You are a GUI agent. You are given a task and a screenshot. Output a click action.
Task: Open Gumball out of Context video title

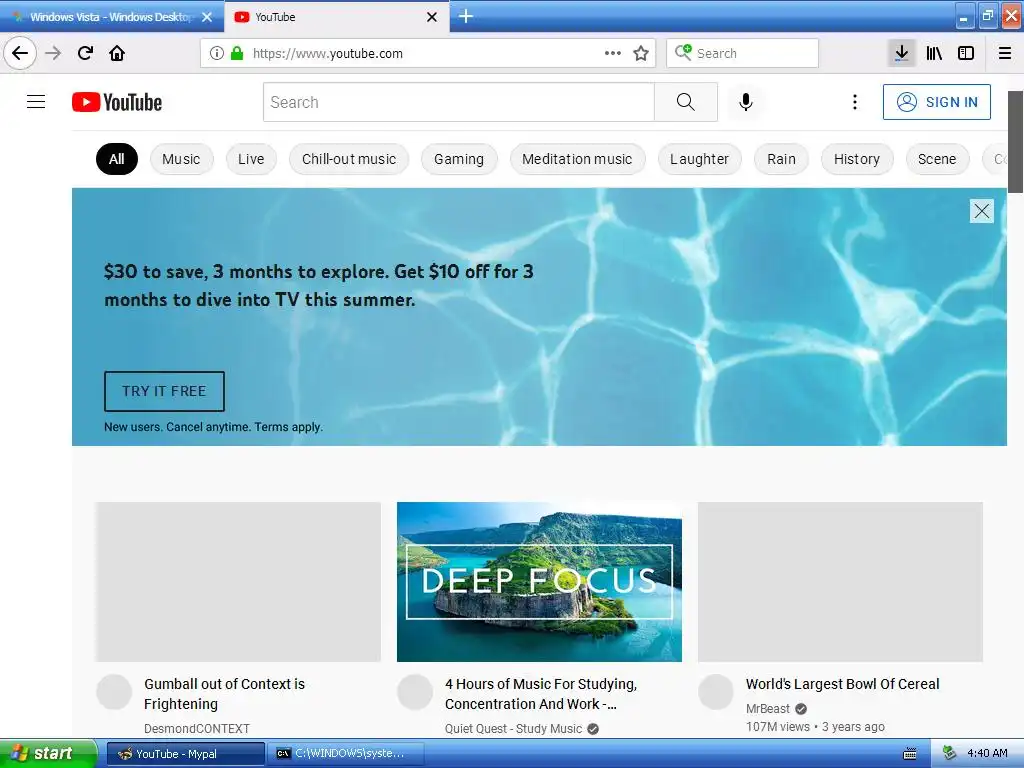[225, 694]
